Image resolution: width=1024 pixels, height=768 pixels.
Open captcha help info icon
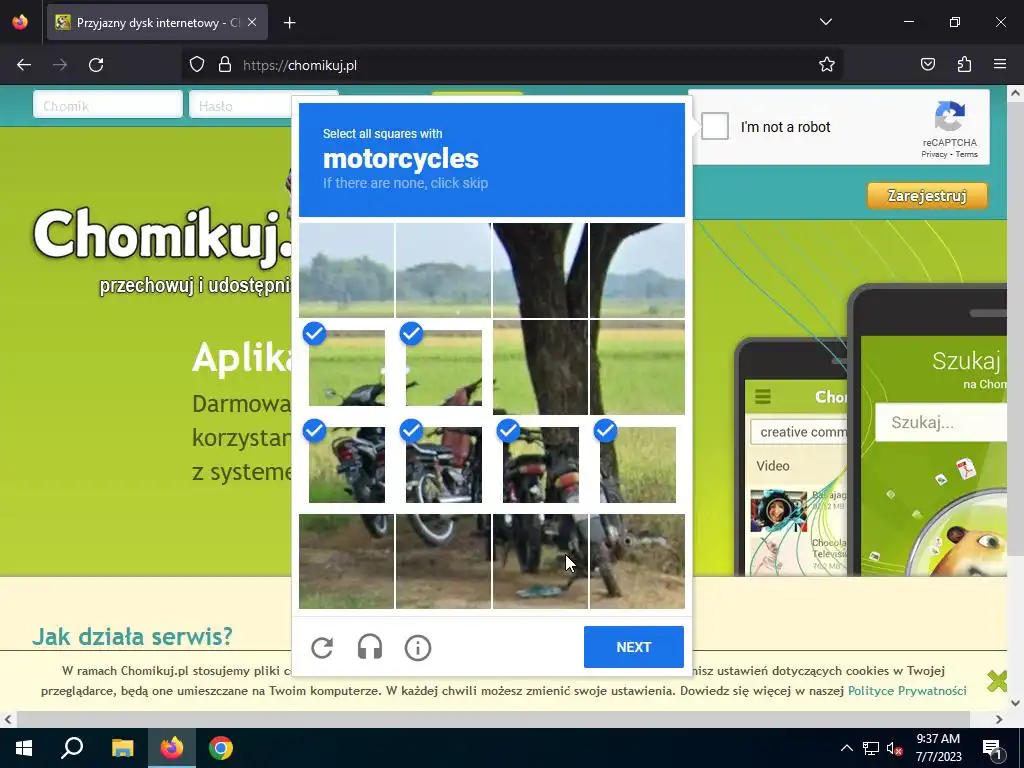[x=418, y=647]
